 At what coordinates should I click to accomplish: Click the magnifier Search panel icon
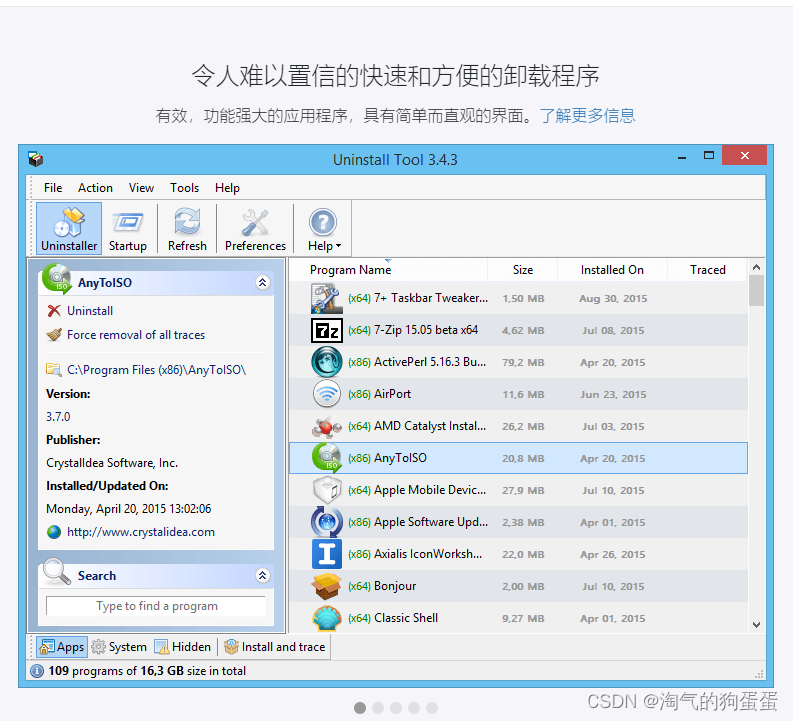pos(57,572)
